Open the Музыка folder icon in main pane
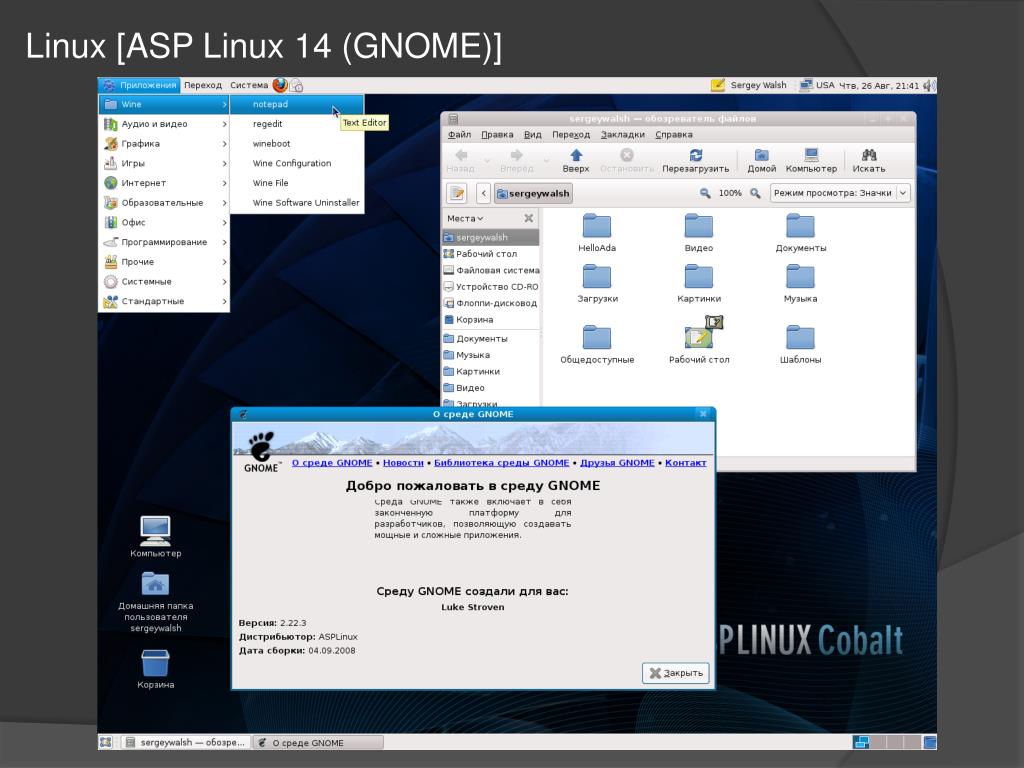This screenshot has height=768, width=1024. 801,283
